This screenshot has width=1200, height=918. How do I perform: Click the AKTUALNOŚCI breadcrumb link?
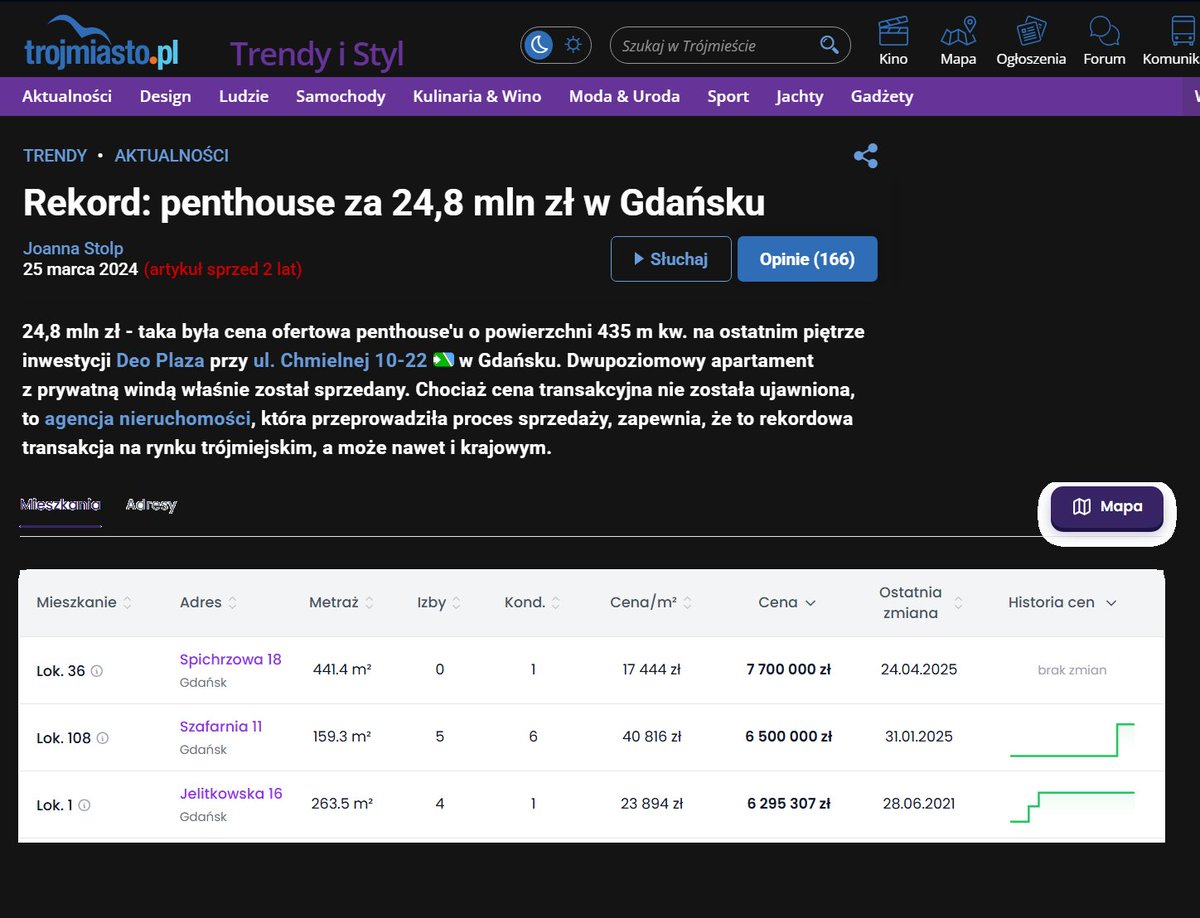(172, 155)
